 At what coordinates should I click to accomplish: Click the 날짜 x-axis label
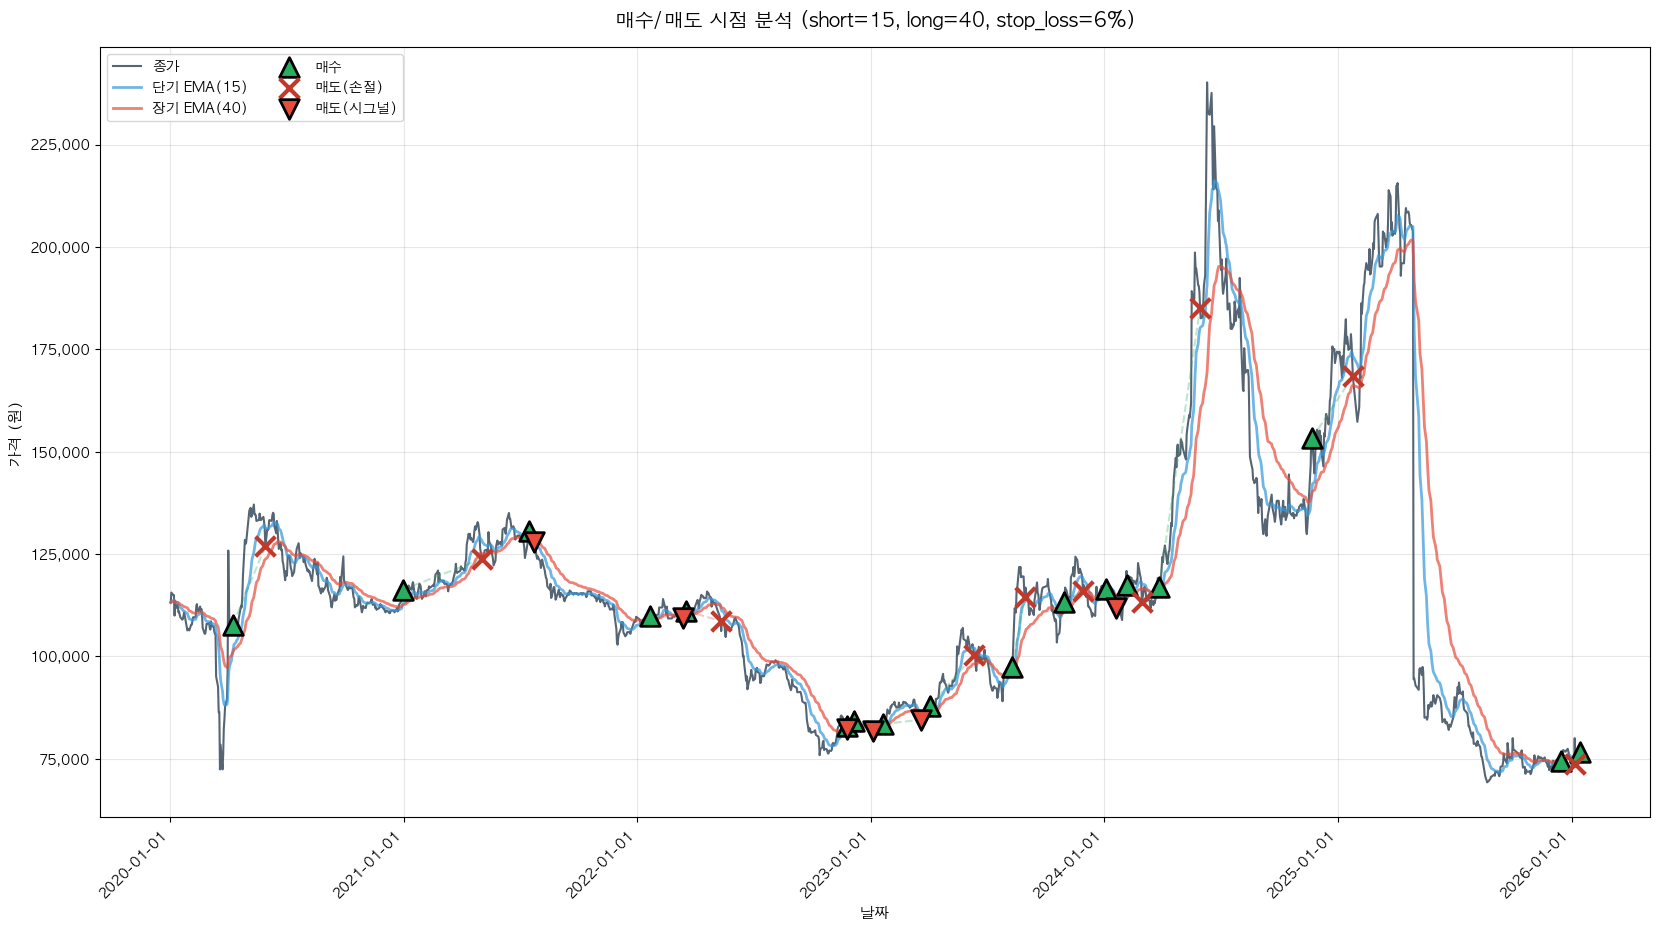pos(875,912)
